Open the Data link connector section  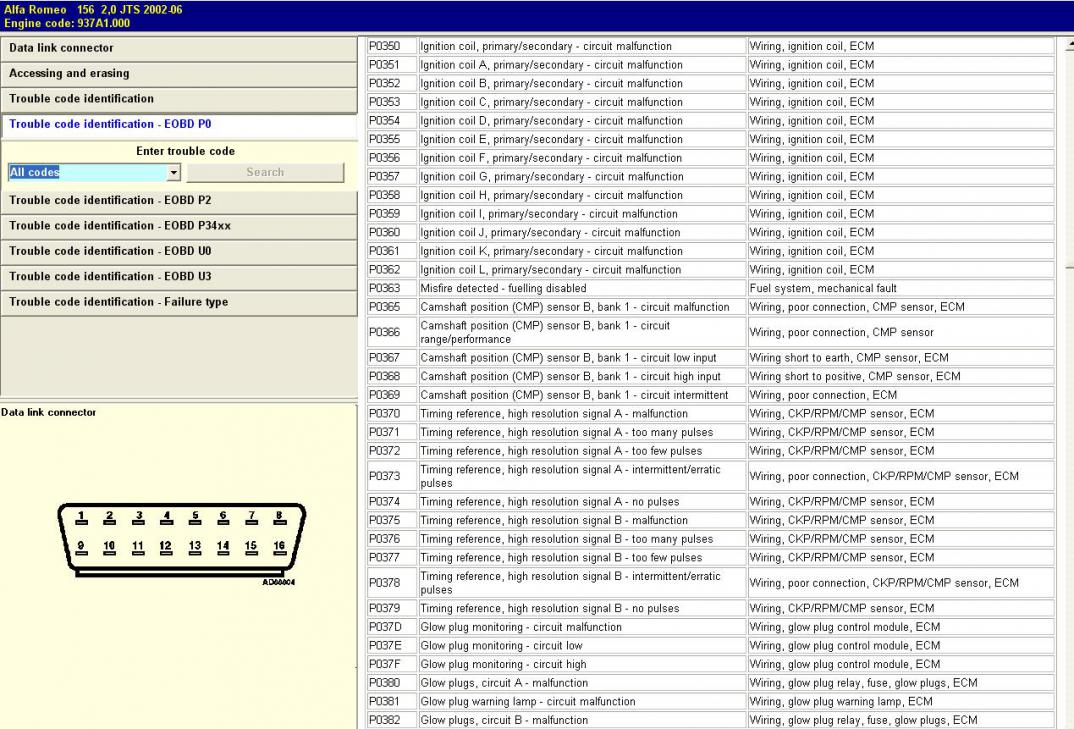pyautogui.click(x=179, y=49)
